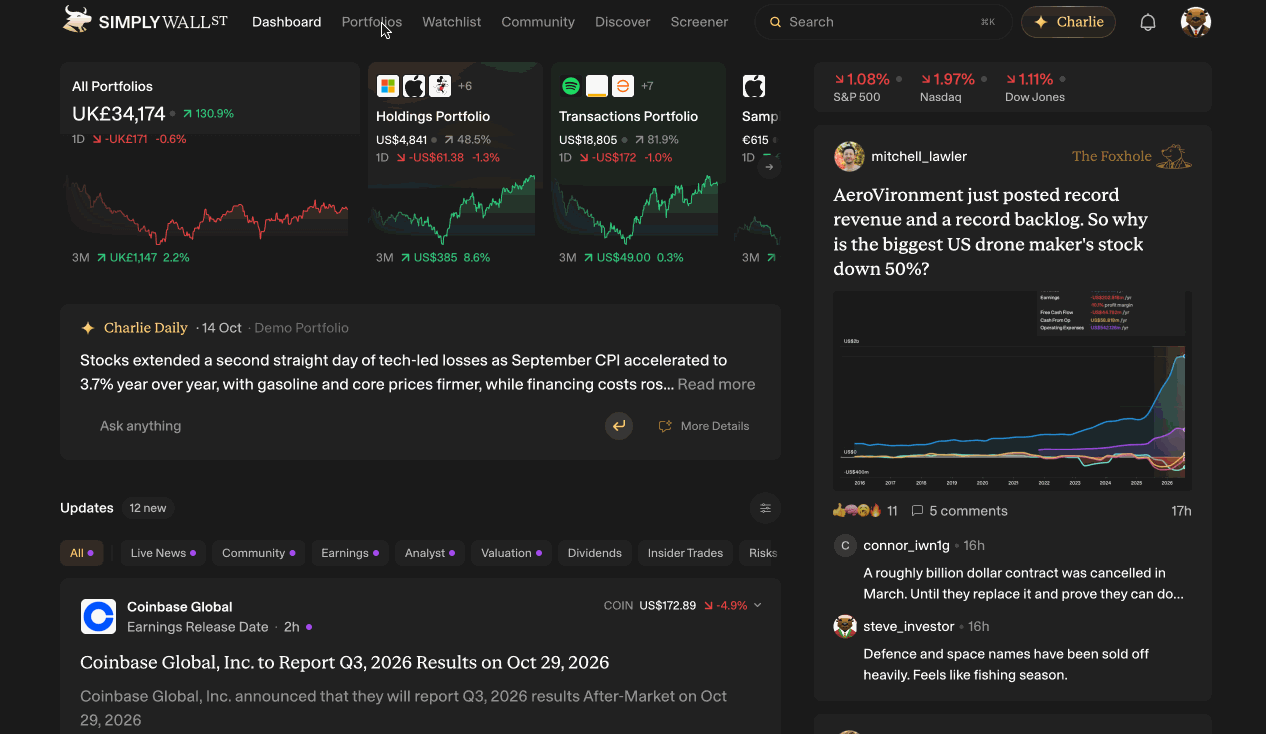Open the Portfolios nav tab
This screenshot has height=734, width=1266.
click(x=372, y=22)
